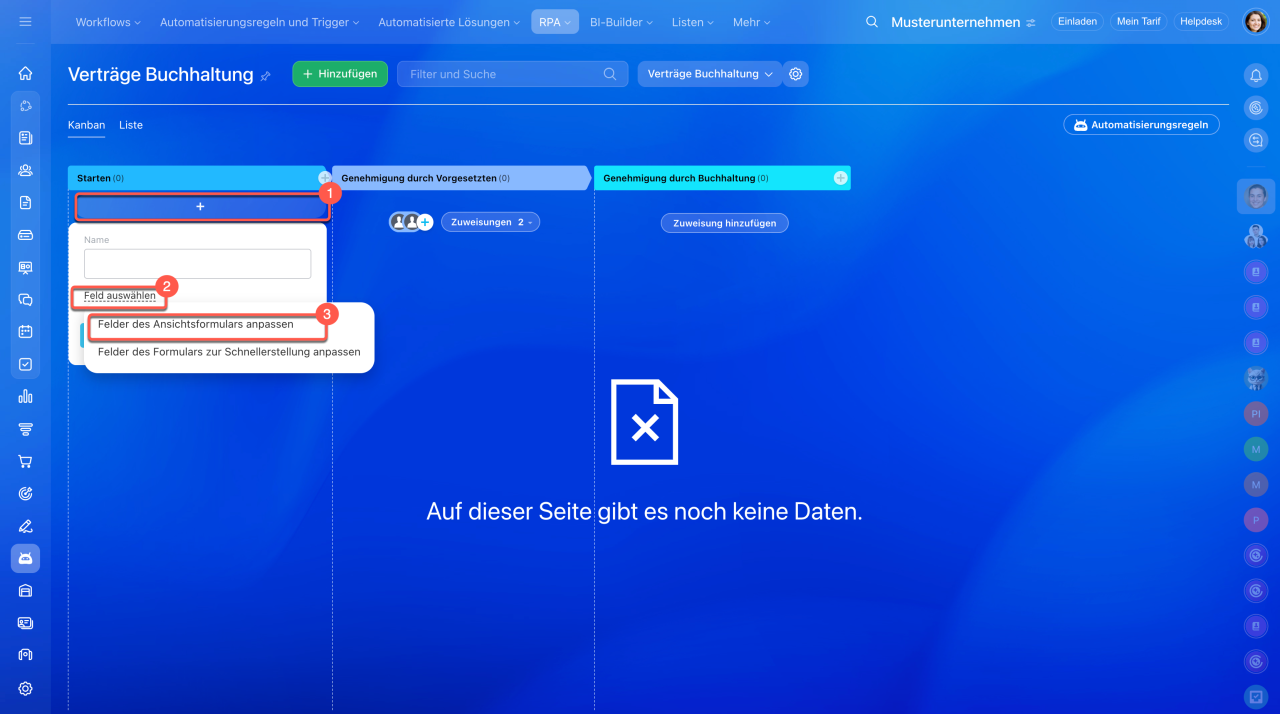Click the Feld auswählen link
The width and height of the screenshot is (1280, 714).
pyautogui.click(x=120, y=296)
